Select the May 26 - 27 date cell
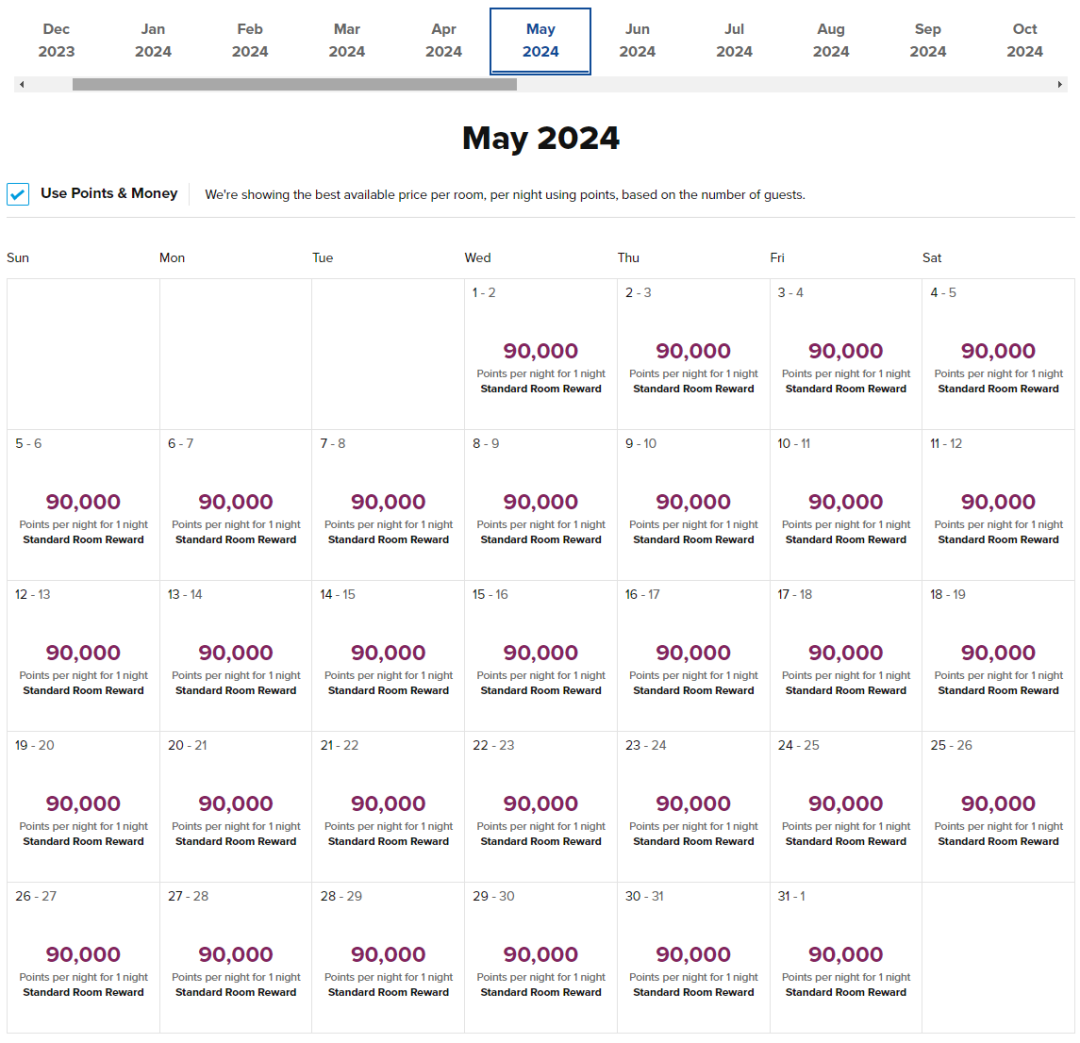 [x=83, y=958]
